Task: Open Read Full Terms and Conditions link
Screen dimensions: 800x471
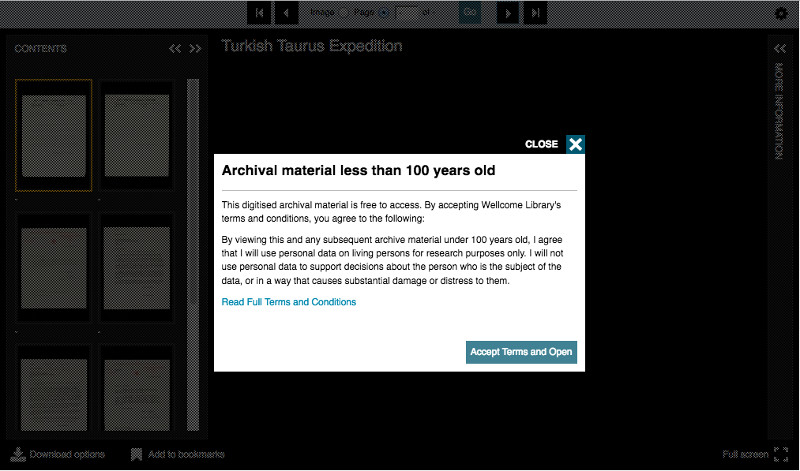Action: pyautogui.click(x=289, y=302)
